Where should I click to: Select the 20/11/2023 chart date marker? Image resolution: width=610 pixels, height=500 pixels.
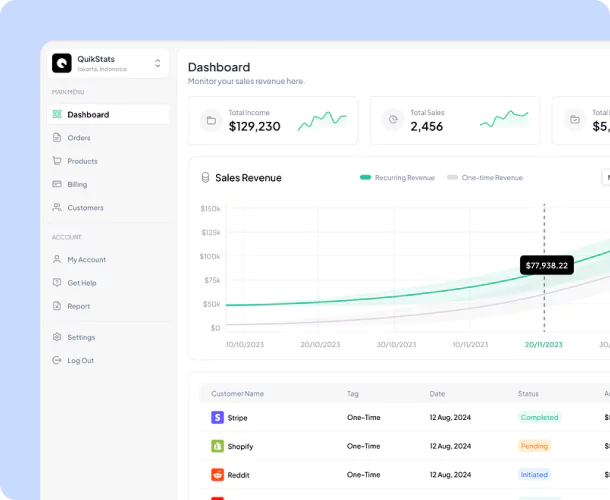pyautogui.click(x=543, y=344)
